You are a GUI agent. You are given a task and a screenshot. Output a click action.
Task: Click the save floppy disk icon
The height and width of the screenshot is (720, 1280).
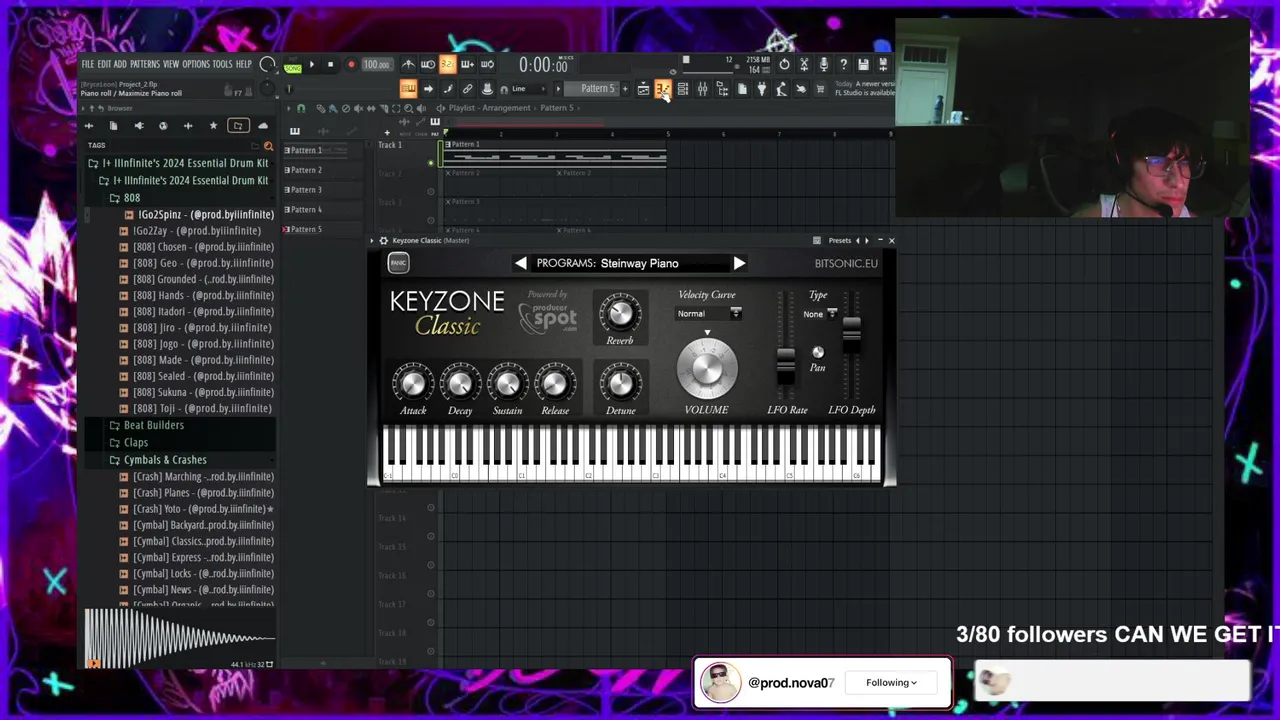(863, 65)
